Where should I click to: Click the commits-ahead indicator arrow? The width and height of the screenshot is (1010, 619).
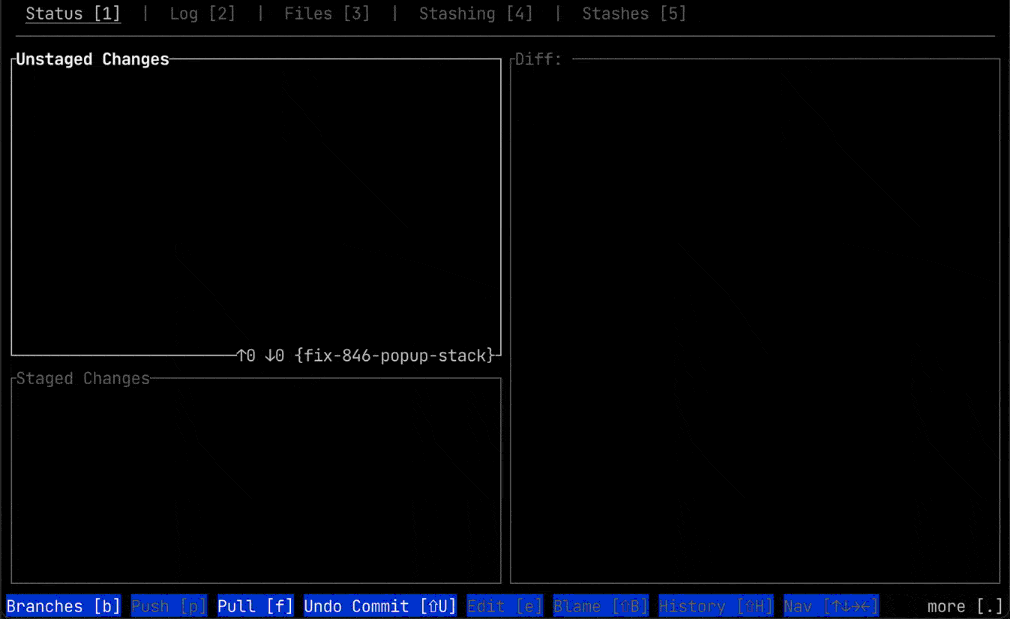tap(244, 355)
